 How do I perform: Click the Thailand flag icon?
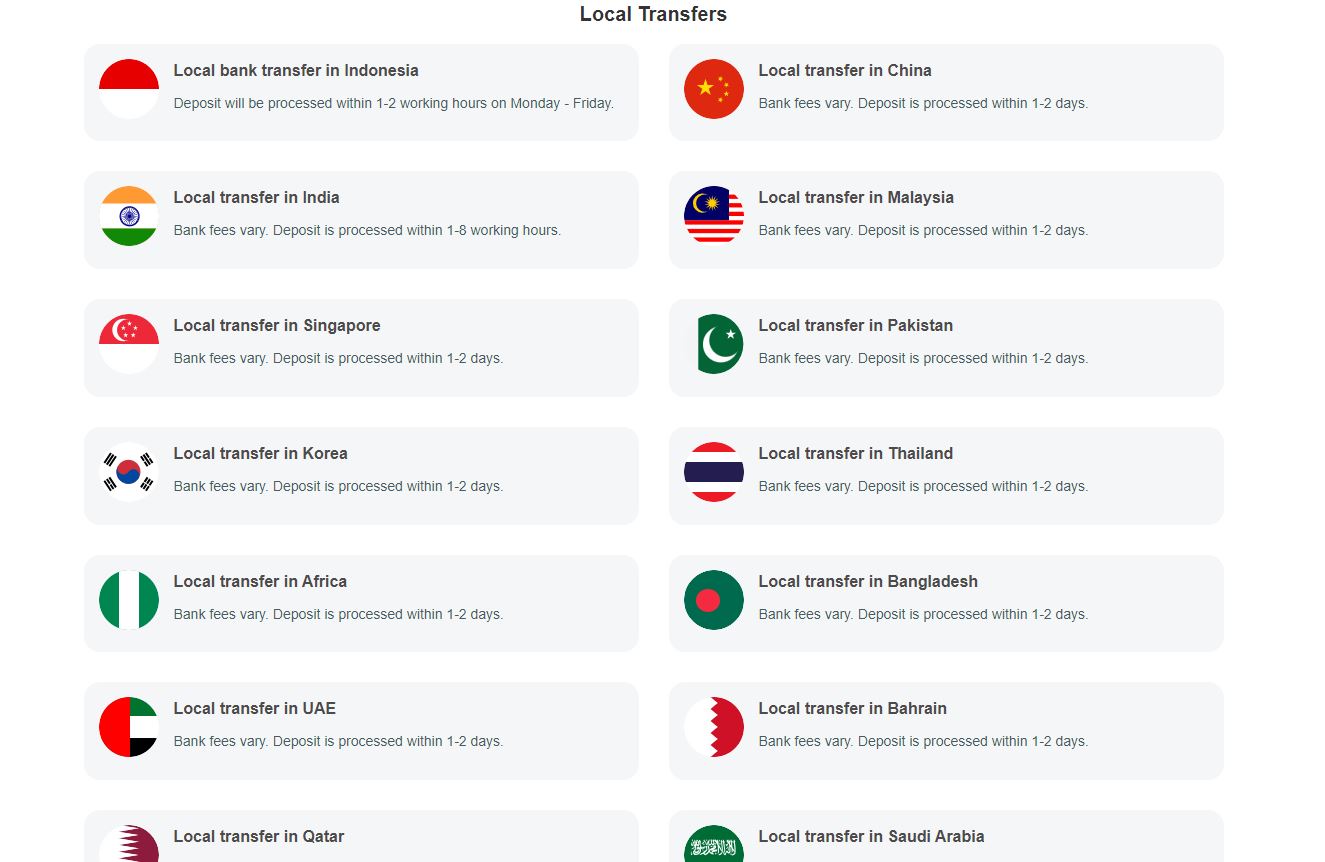click(x=714, y=472)
